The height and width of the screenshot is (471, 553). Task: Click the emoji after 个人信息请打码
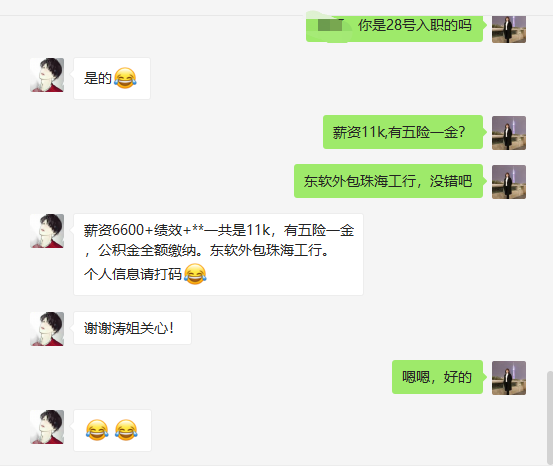coord(195,274)
